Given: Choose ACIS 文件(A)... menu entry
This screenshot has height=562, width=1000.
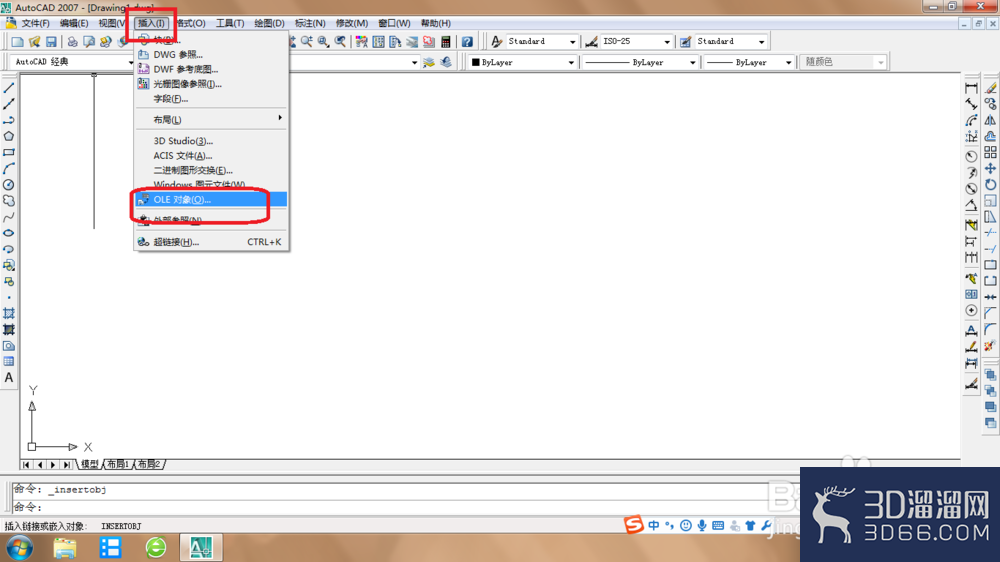Looking at the screenshot, I should [211, 155].
